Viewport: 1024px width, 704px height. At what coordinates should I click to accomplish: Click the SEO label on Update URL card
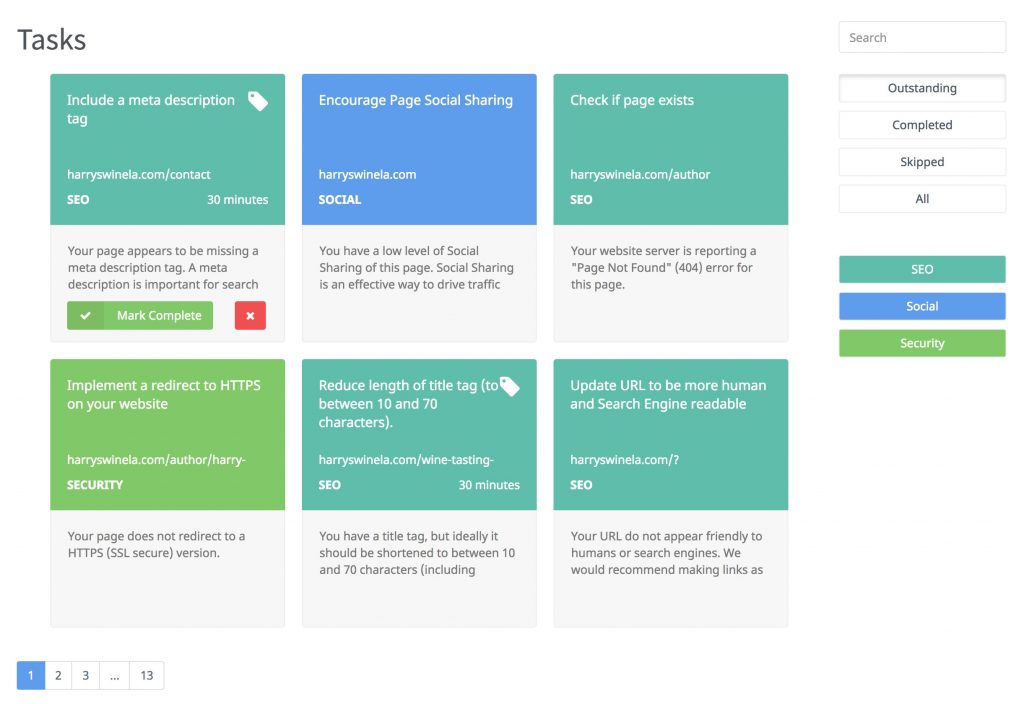tap(581, 485)
